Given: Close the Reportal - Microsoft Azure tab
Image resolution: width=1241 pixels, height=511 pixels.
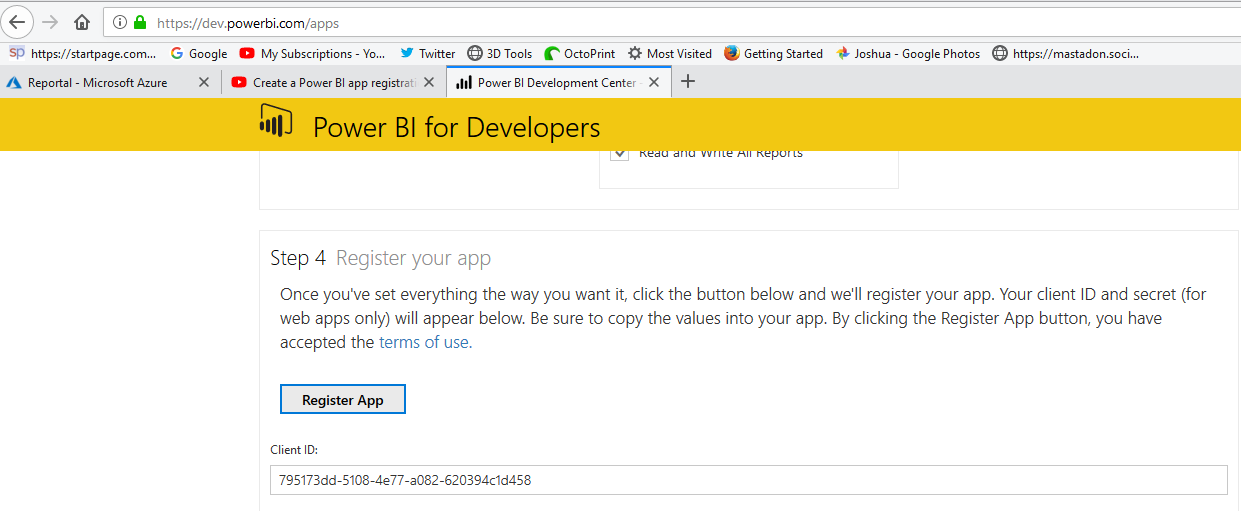Looking at the screenshot, I should 204,83.
